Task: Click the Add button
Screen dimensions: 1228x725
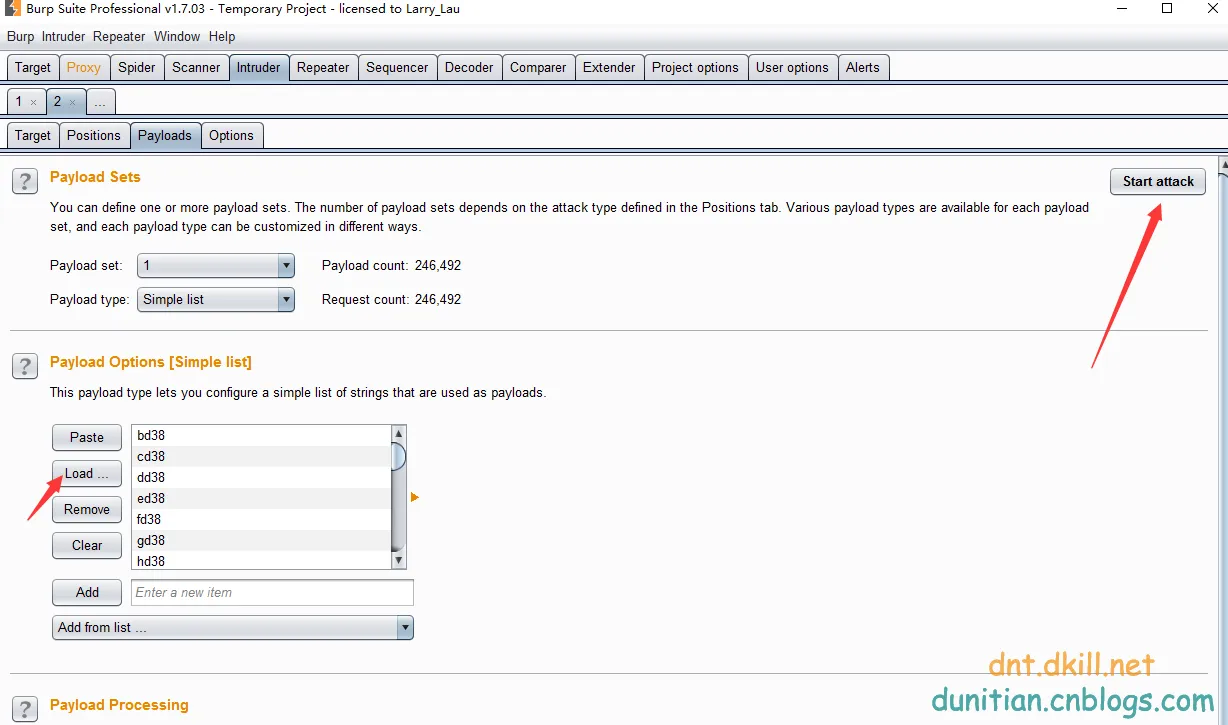Action: (x=87, y=592)
